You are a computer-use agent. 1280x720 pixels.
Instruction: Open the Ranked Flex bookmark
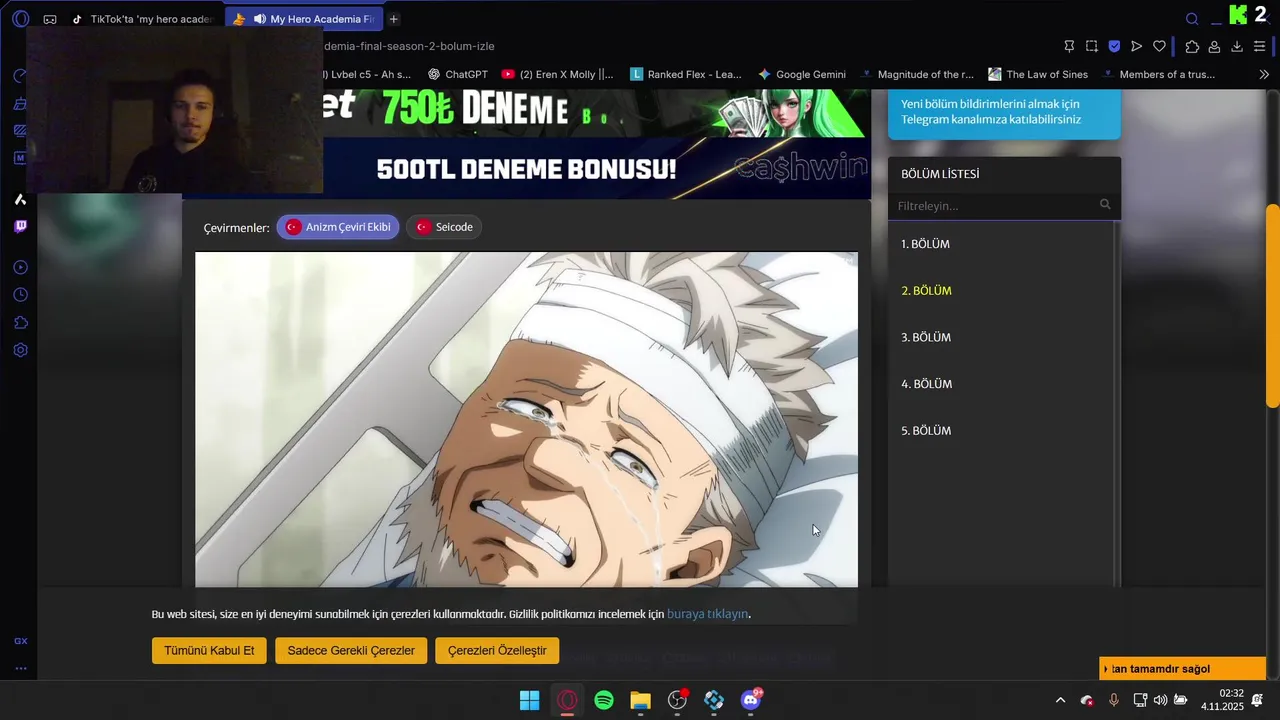[686, 74]
